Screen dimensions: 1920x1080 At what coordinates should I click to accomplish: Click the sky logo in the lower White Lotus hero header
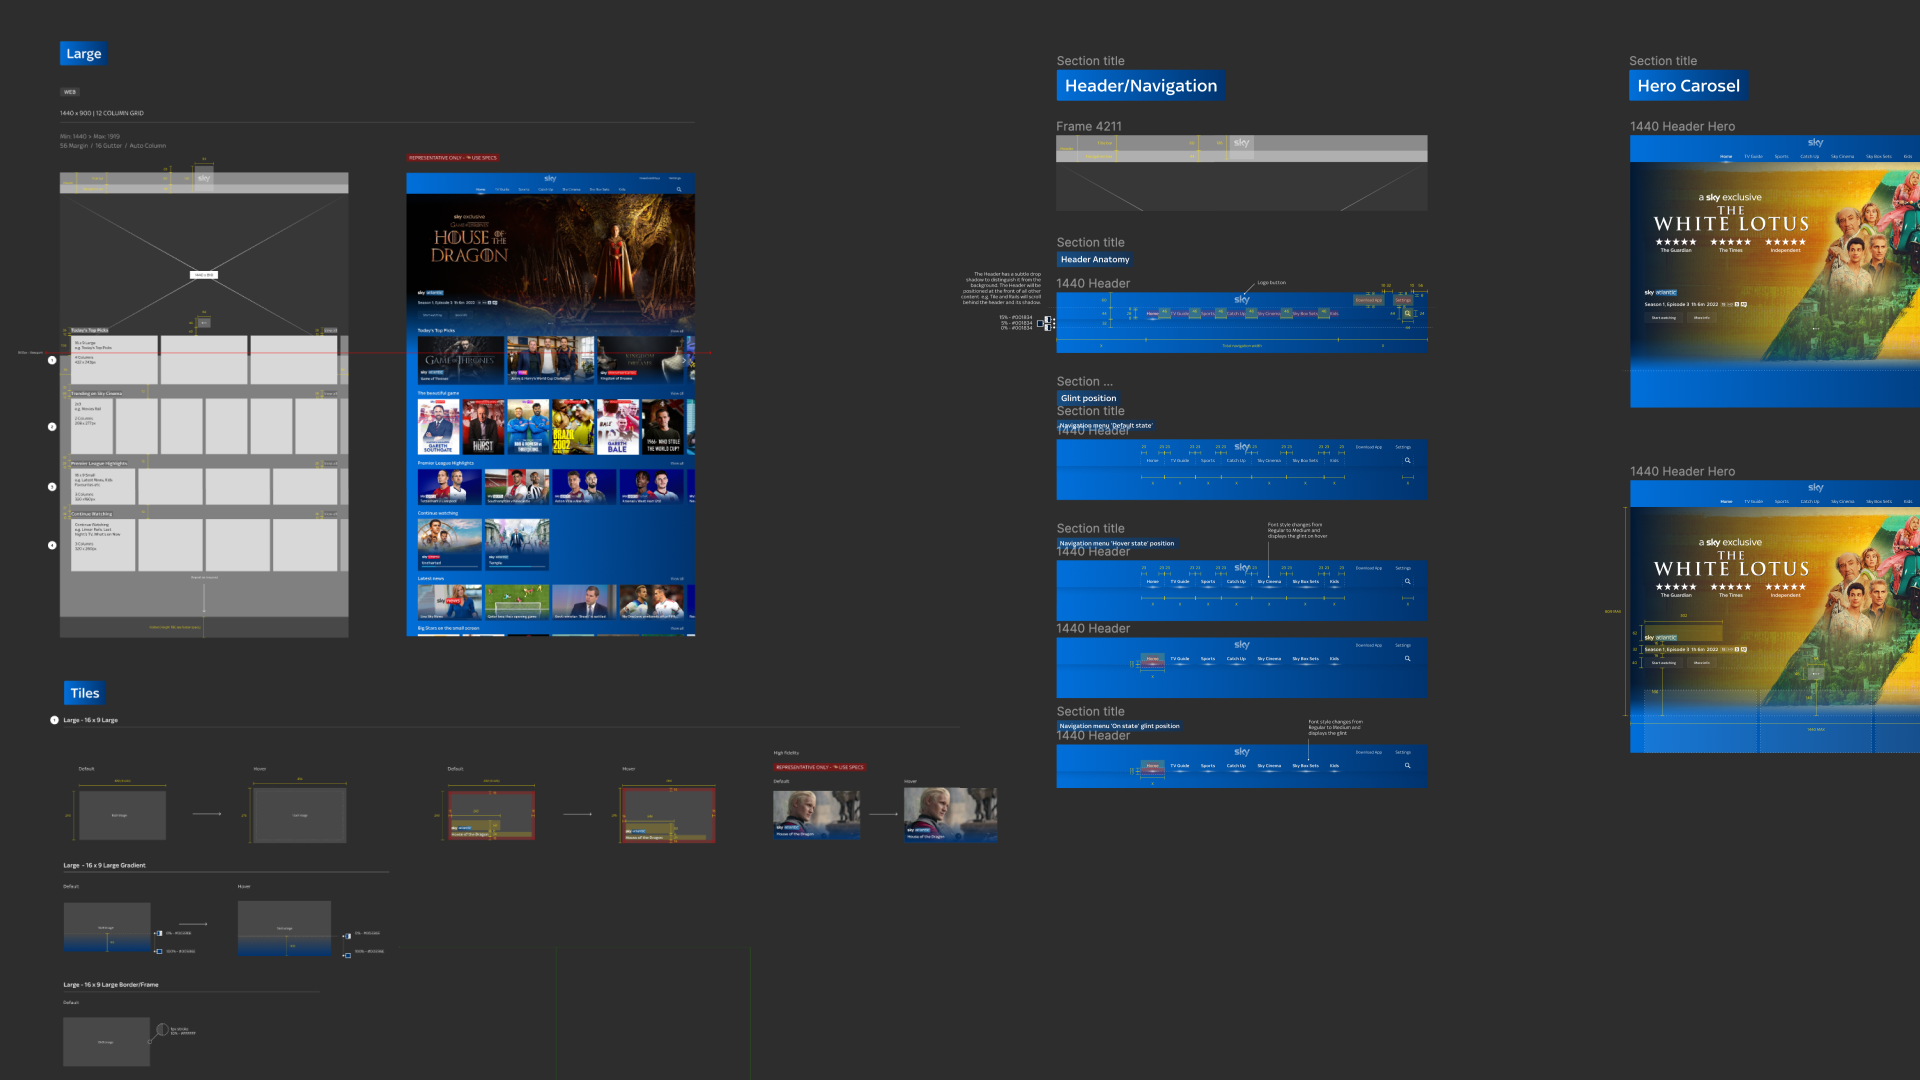(x=1816, y=488)
